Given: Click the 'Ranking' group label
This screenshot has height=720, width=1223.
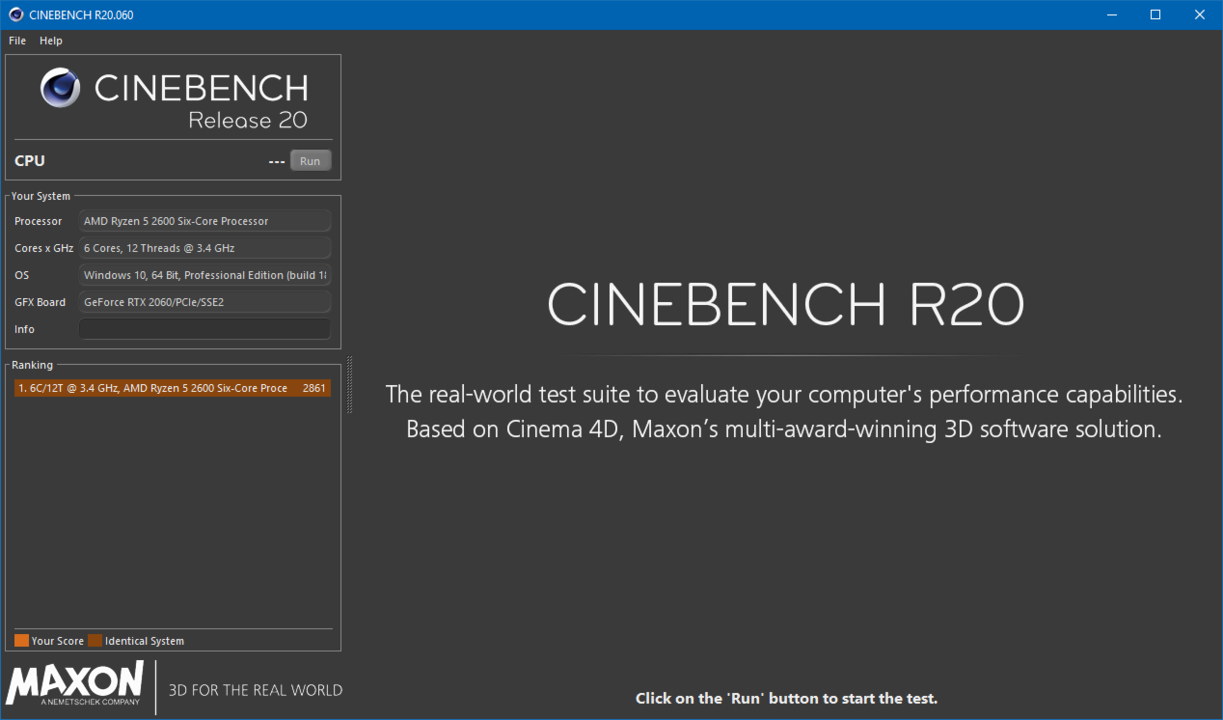Looking at the screenshot, I should coord(32,365).
